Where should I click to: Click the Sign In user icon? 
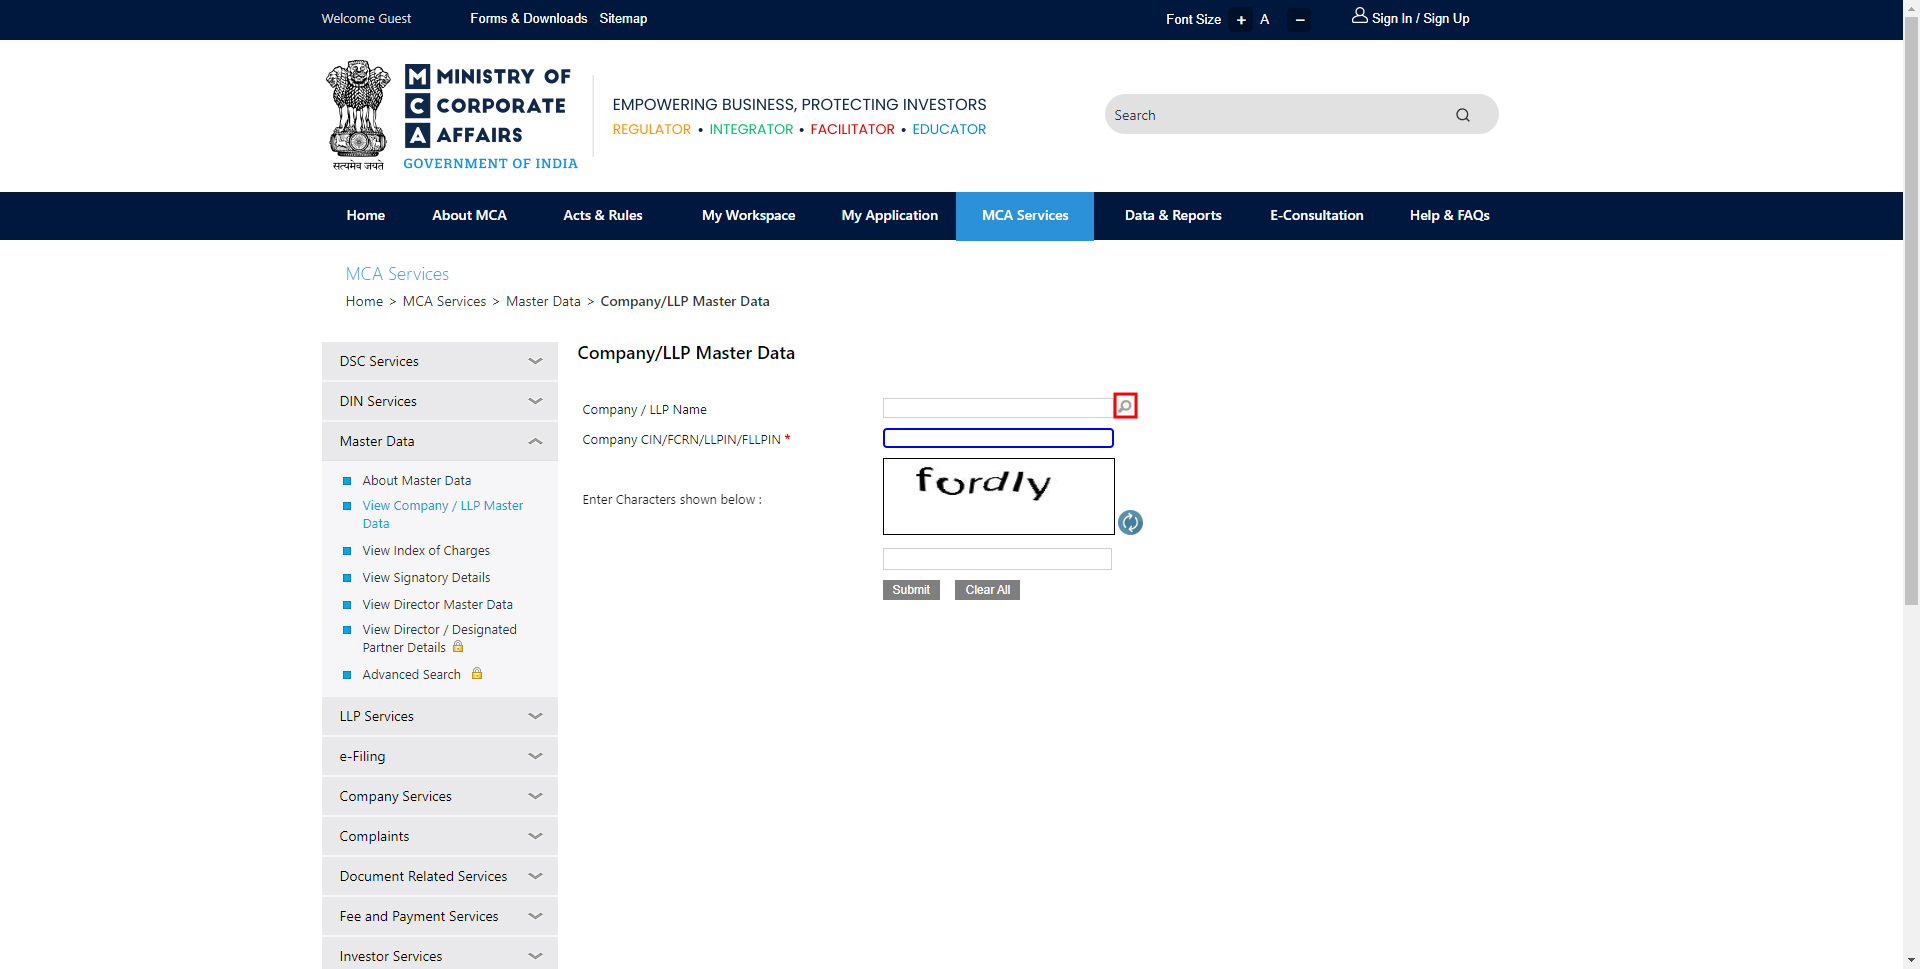click(1358, 16)
